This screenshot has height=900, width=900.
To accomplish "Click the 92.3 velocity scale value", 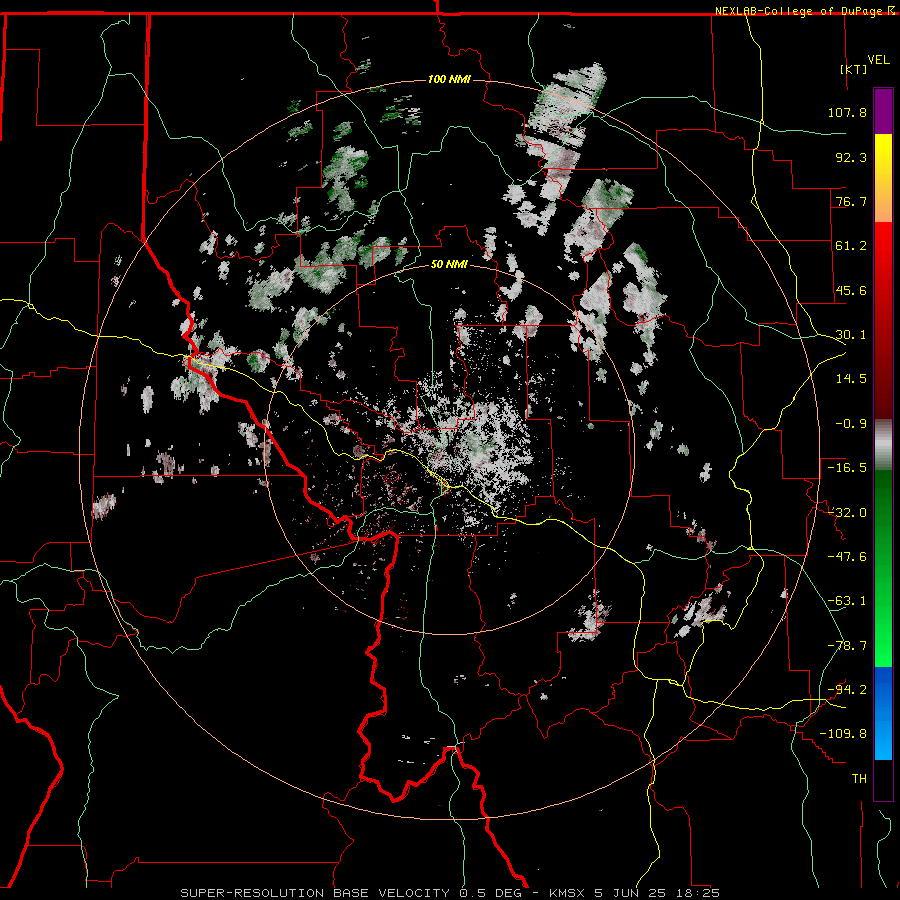I will (x=851, y=157).
